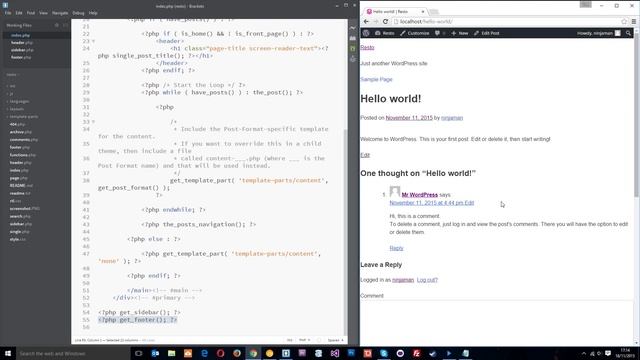Screen dimensions: 640x360
Task: Click the localhost address bar
Action: pos(505,22)
